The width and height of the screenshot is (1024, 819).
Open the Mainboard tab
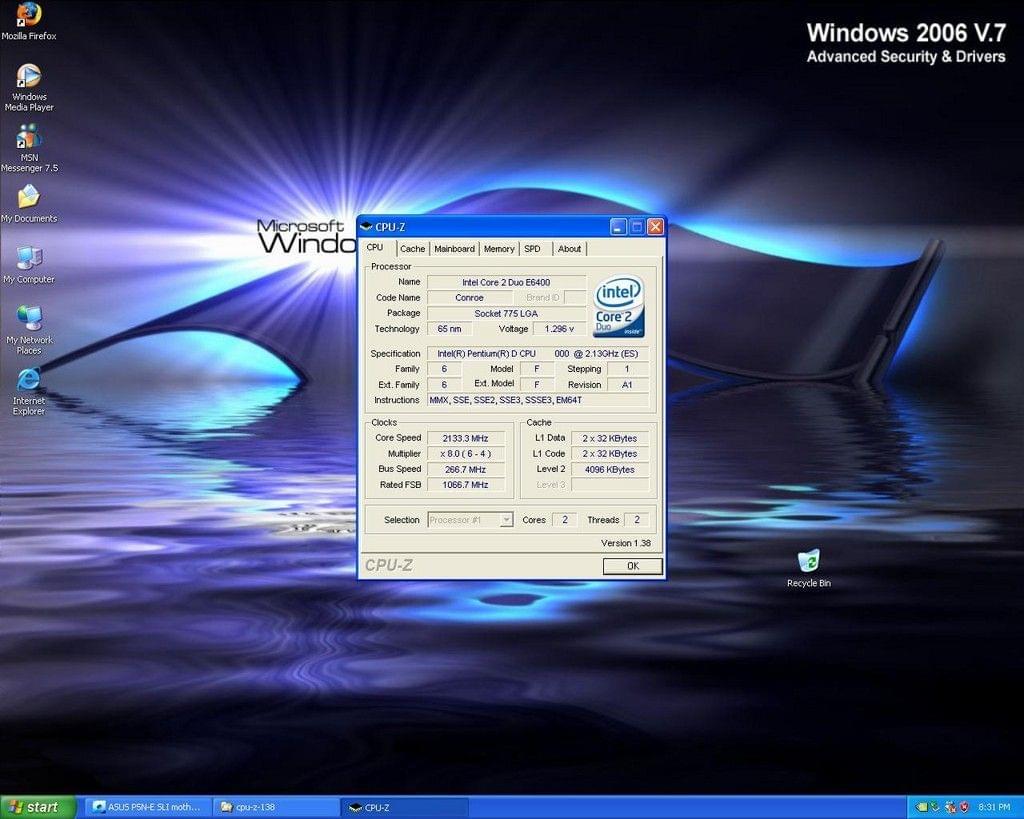455,249
